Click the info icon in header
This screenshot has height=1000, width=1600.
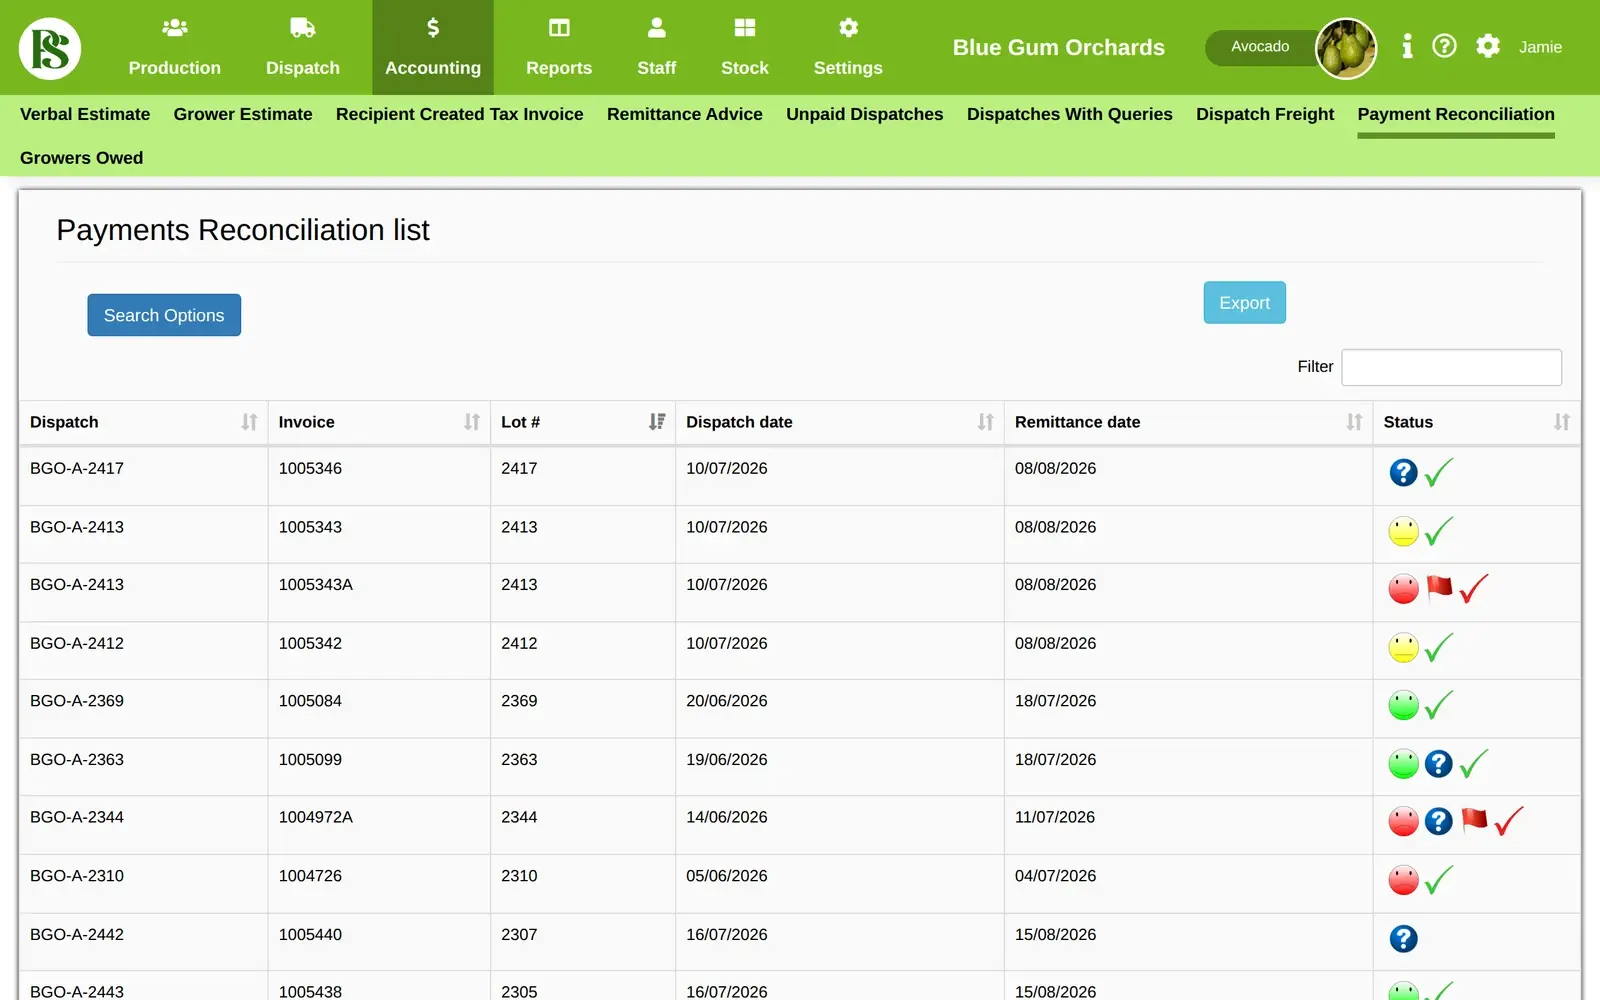[1407, 46]
